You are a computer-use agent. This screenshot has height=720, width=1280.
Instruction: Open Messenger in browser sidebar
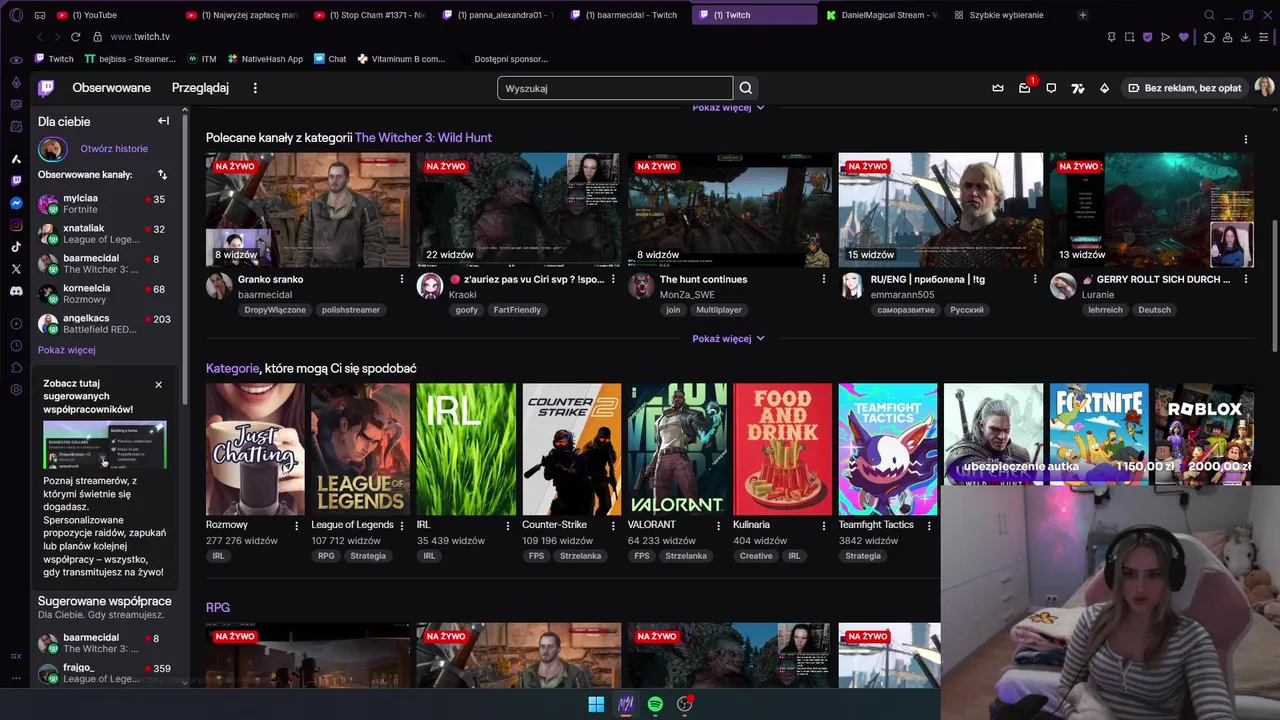(16, 203)
